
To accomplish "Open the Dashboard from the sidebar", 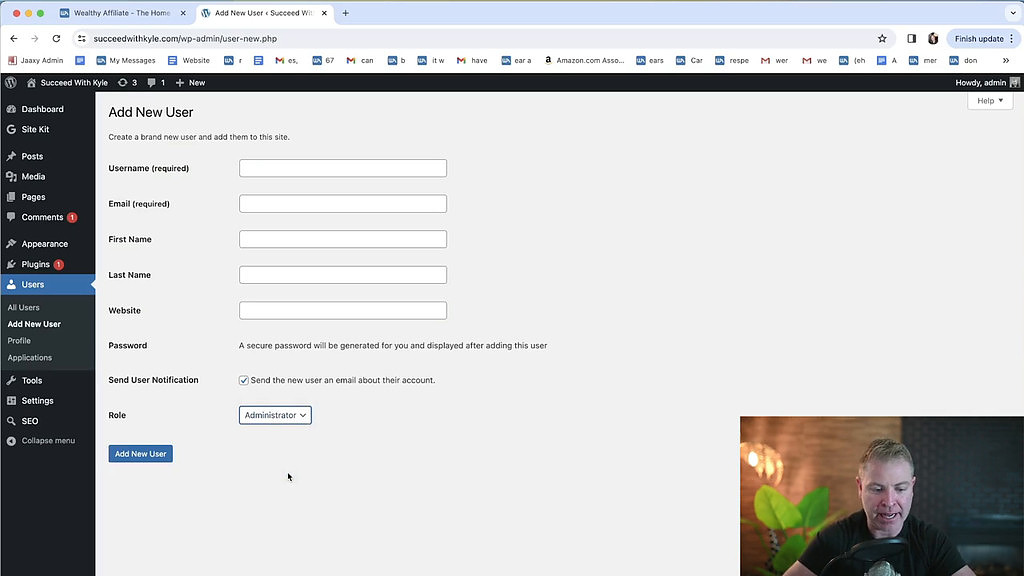I will (x=42, y=109).
